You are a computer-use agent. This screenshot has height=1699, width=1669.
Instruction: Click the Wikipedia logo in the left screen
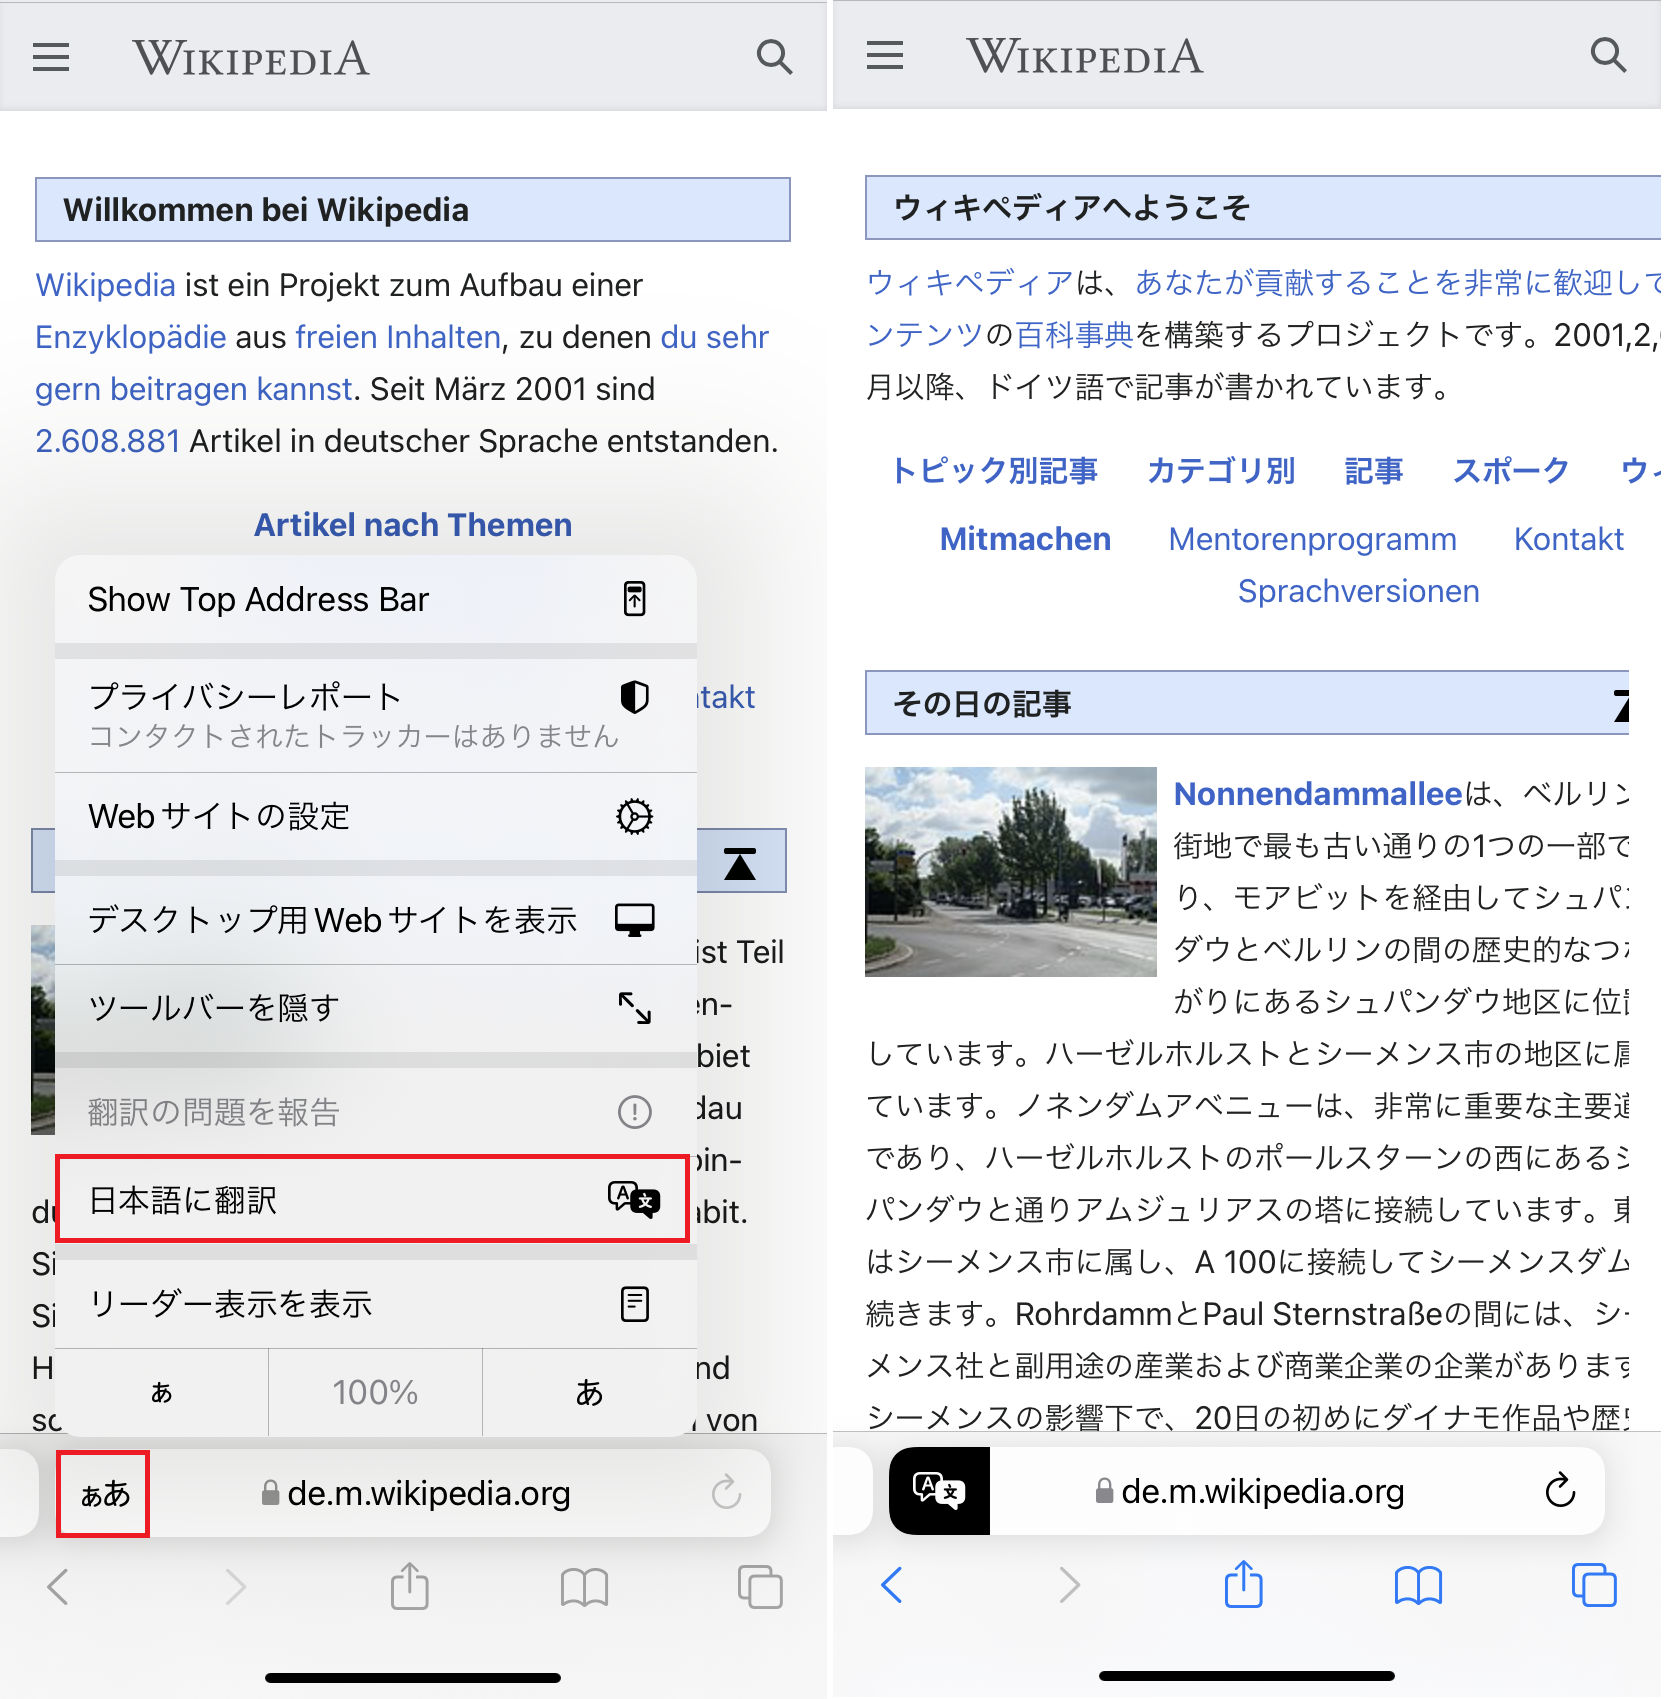[x=251, y=58]
